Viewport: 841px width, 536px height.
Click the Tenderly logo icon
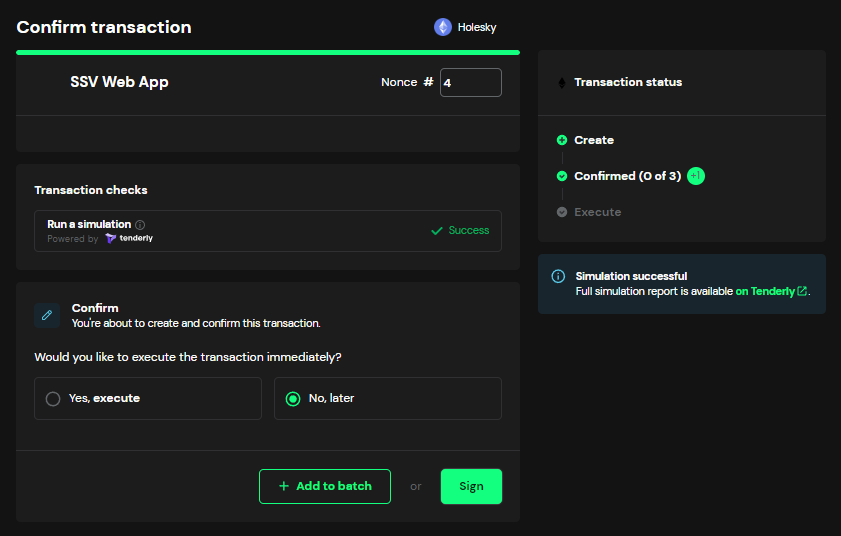(x=111, y=239)
